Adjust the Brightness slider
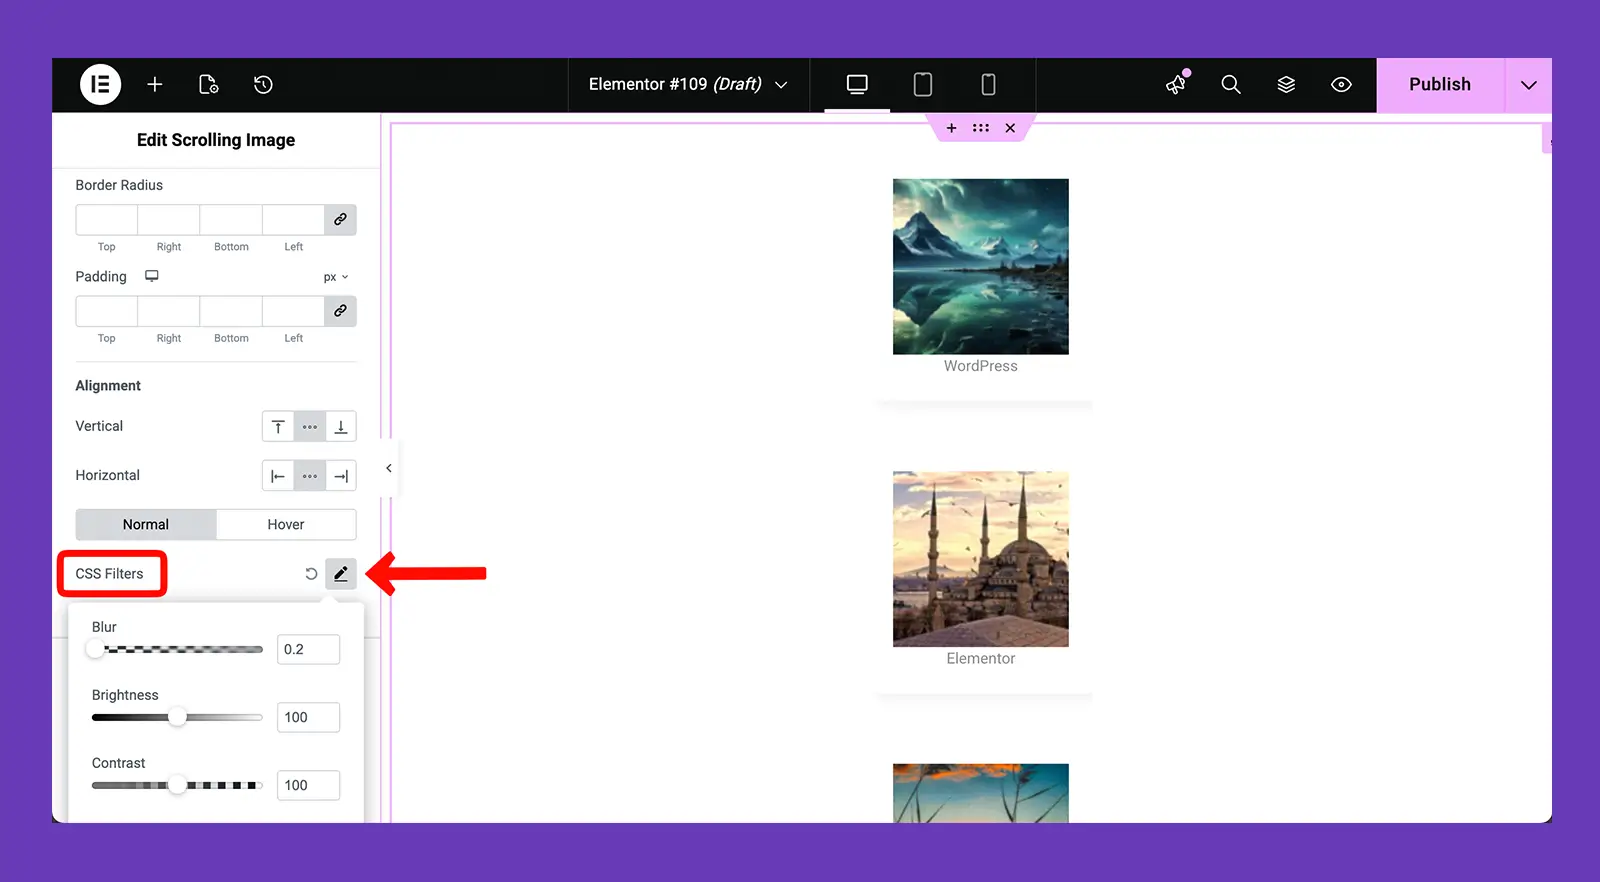This screenshot has height=882, width=1600. coord(177,717)
